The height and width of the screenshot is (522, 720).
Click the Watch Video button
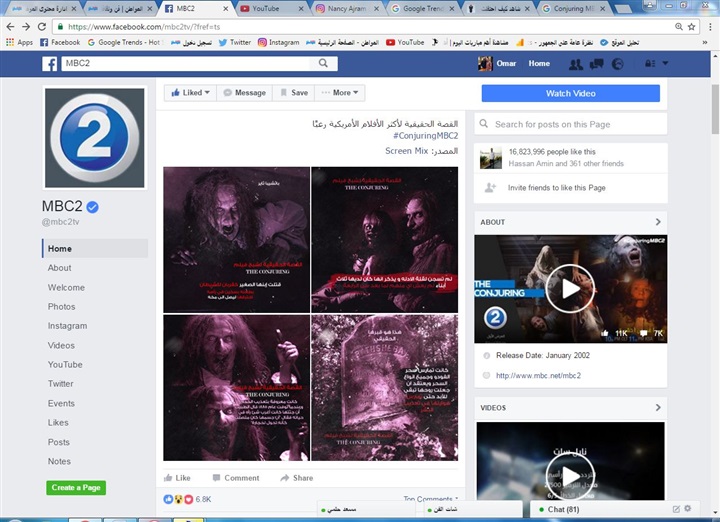570,93
